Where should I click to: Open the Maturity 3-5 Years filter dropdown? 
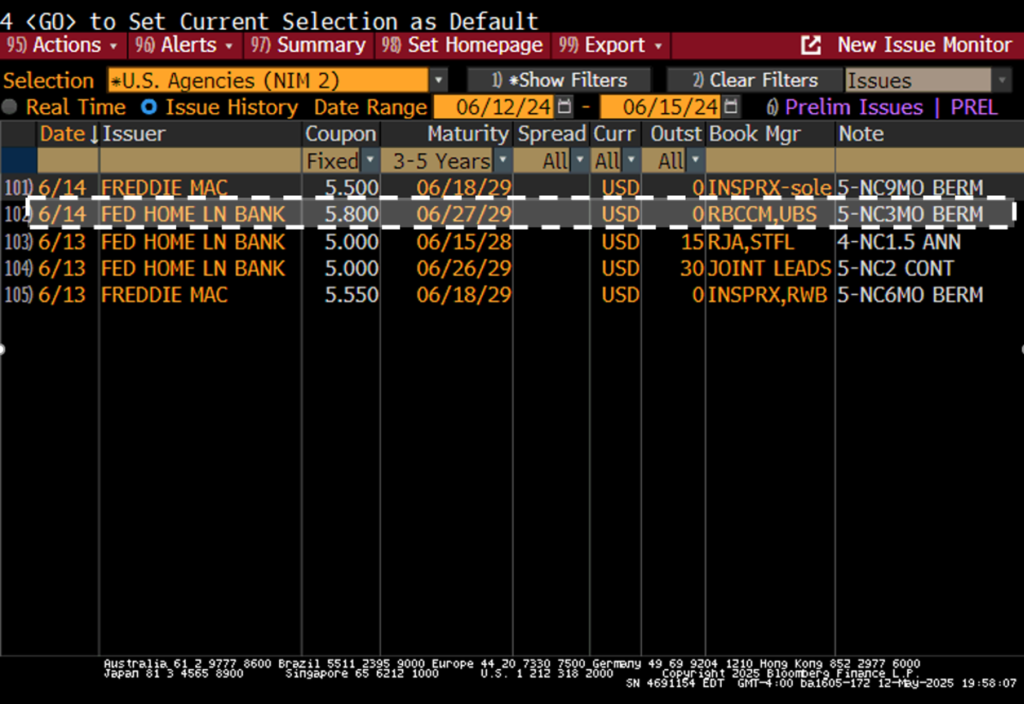tap(502, 160)
